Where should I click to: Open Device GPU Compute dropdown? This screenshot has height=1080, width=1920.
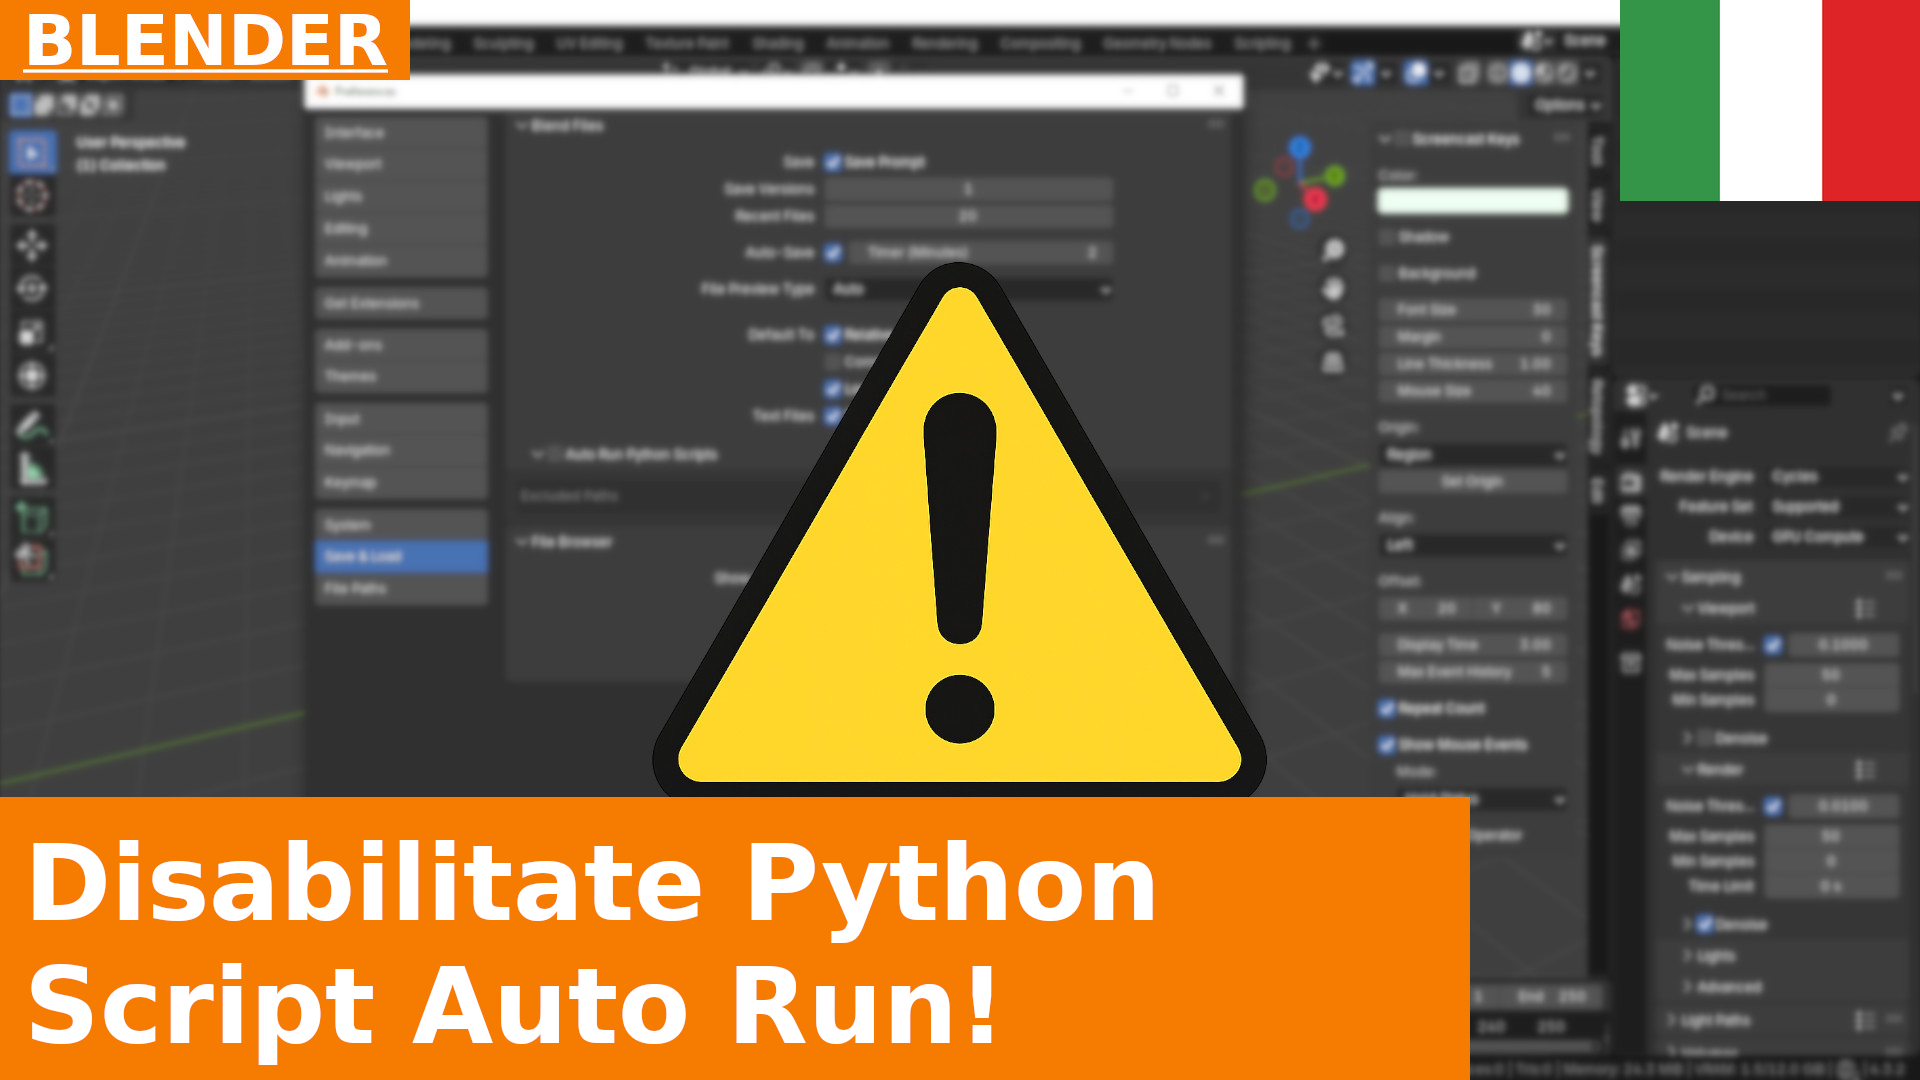point(1837,537)
